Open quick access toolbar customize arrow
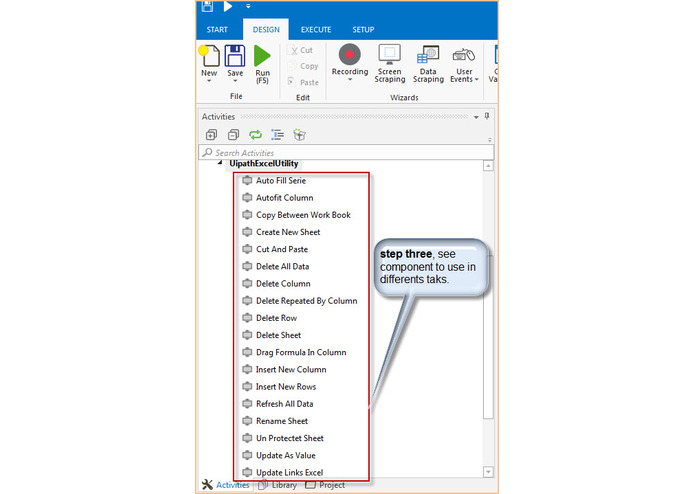Image resolution: width=695 pixels, height=494 pixels. coord(248,6)
